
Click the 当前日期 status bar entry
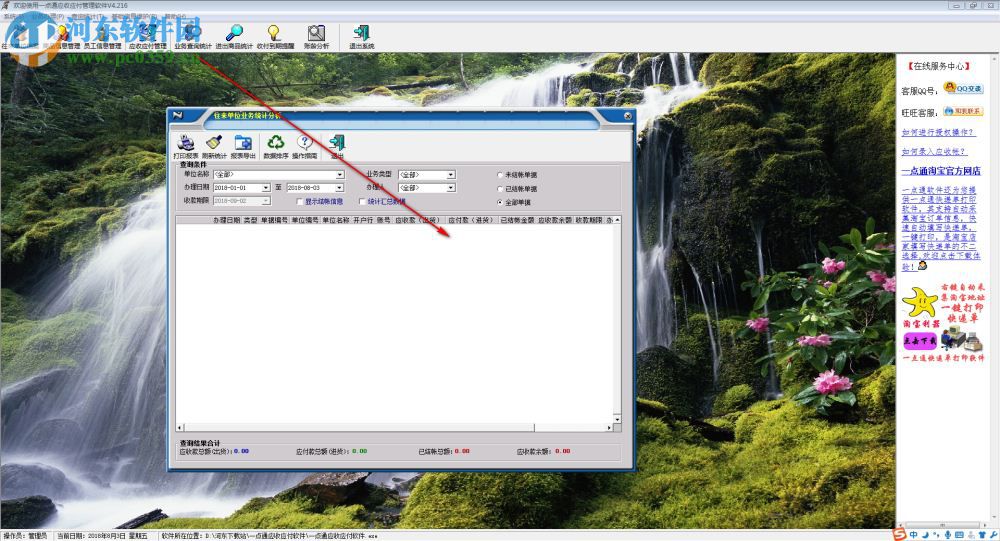coord(102,536)
